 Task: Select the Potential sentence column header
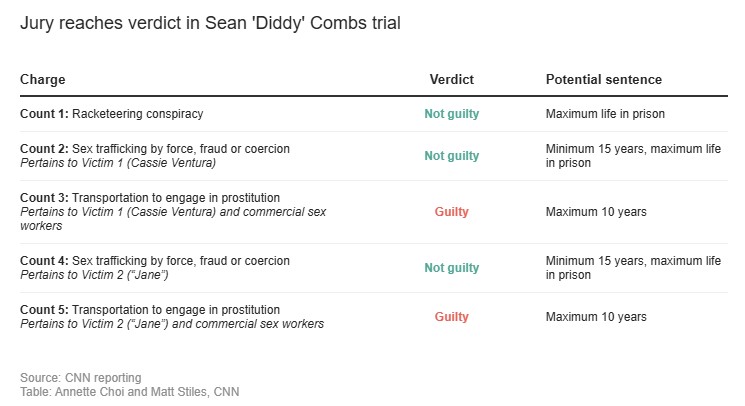(x=603, y=79)
